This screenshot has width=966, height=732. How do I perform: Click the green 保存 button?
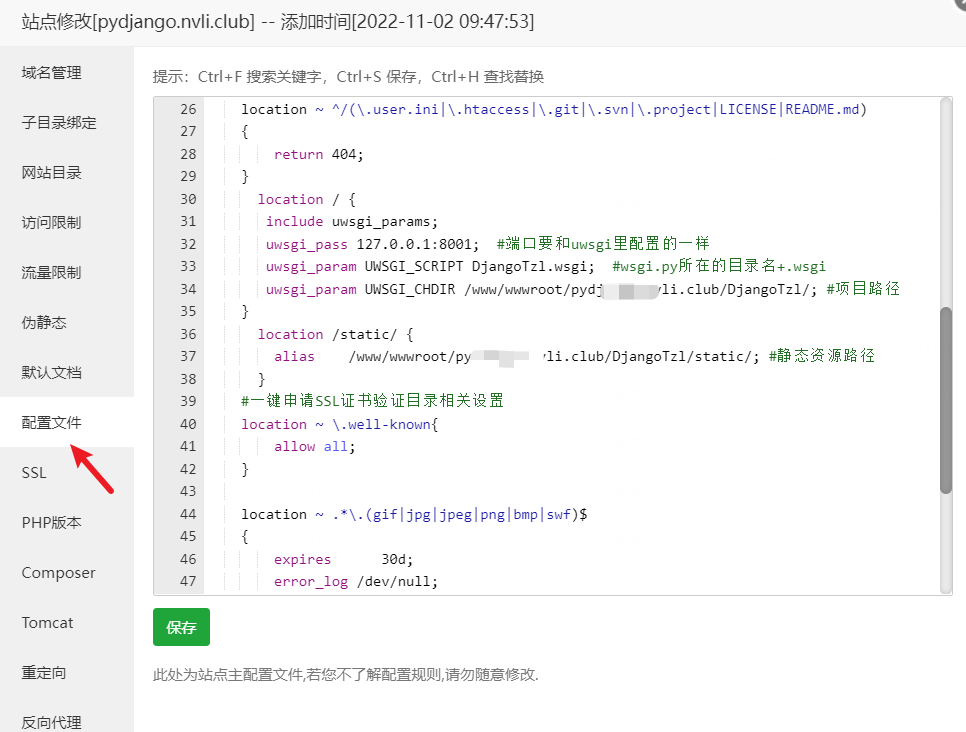tap(181, 627)
